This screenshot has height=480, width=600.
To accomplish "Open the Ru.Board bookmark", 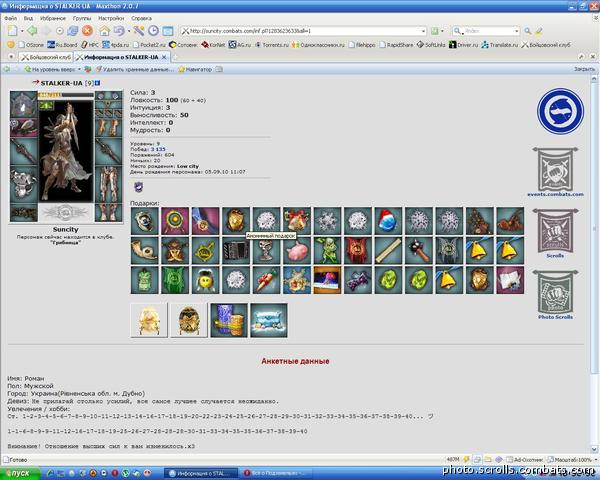I will point(62,45).
